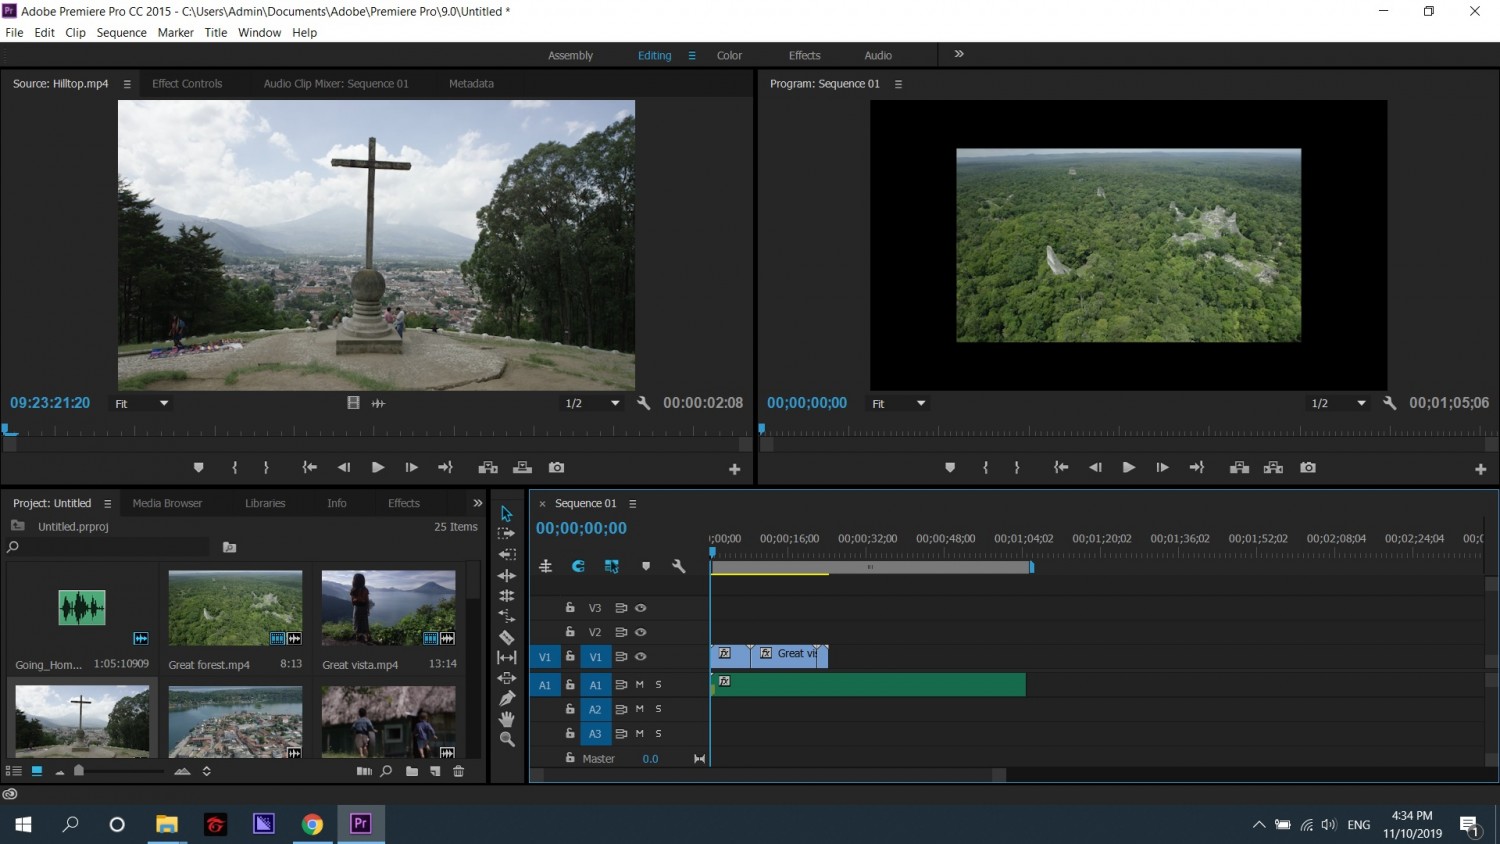Select the Zoom tool in tools panel
The image size is (1500, 844).
(x=507, y=740)
